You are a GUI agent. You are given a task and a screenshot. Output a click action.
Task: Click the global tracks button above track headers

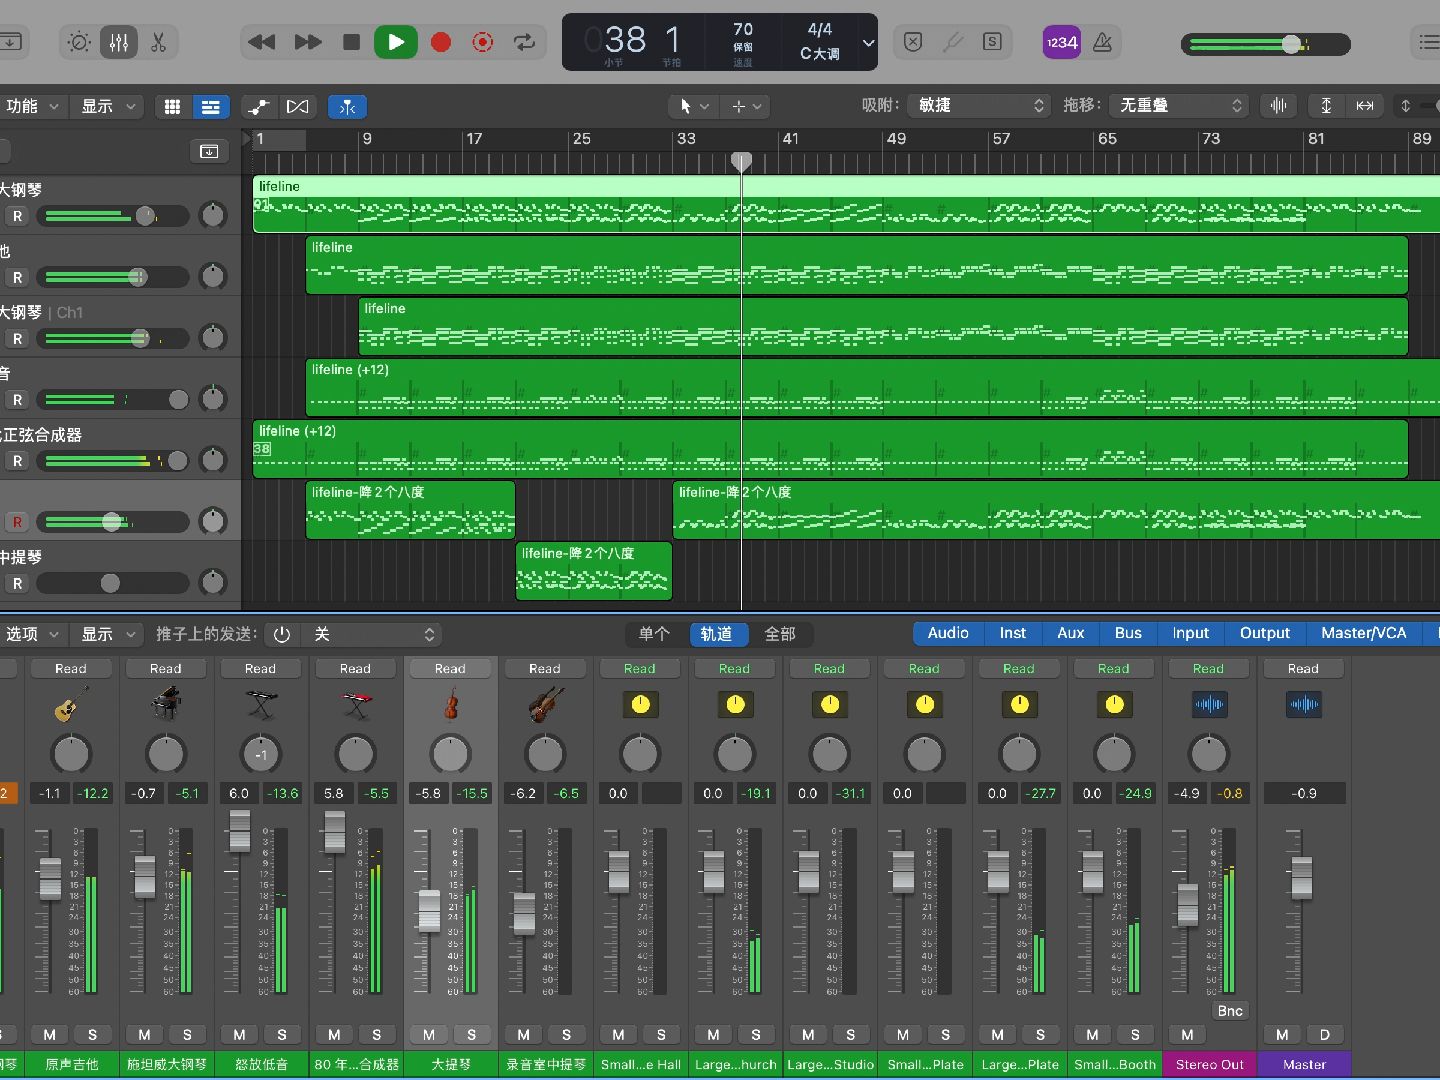[209, 151]
